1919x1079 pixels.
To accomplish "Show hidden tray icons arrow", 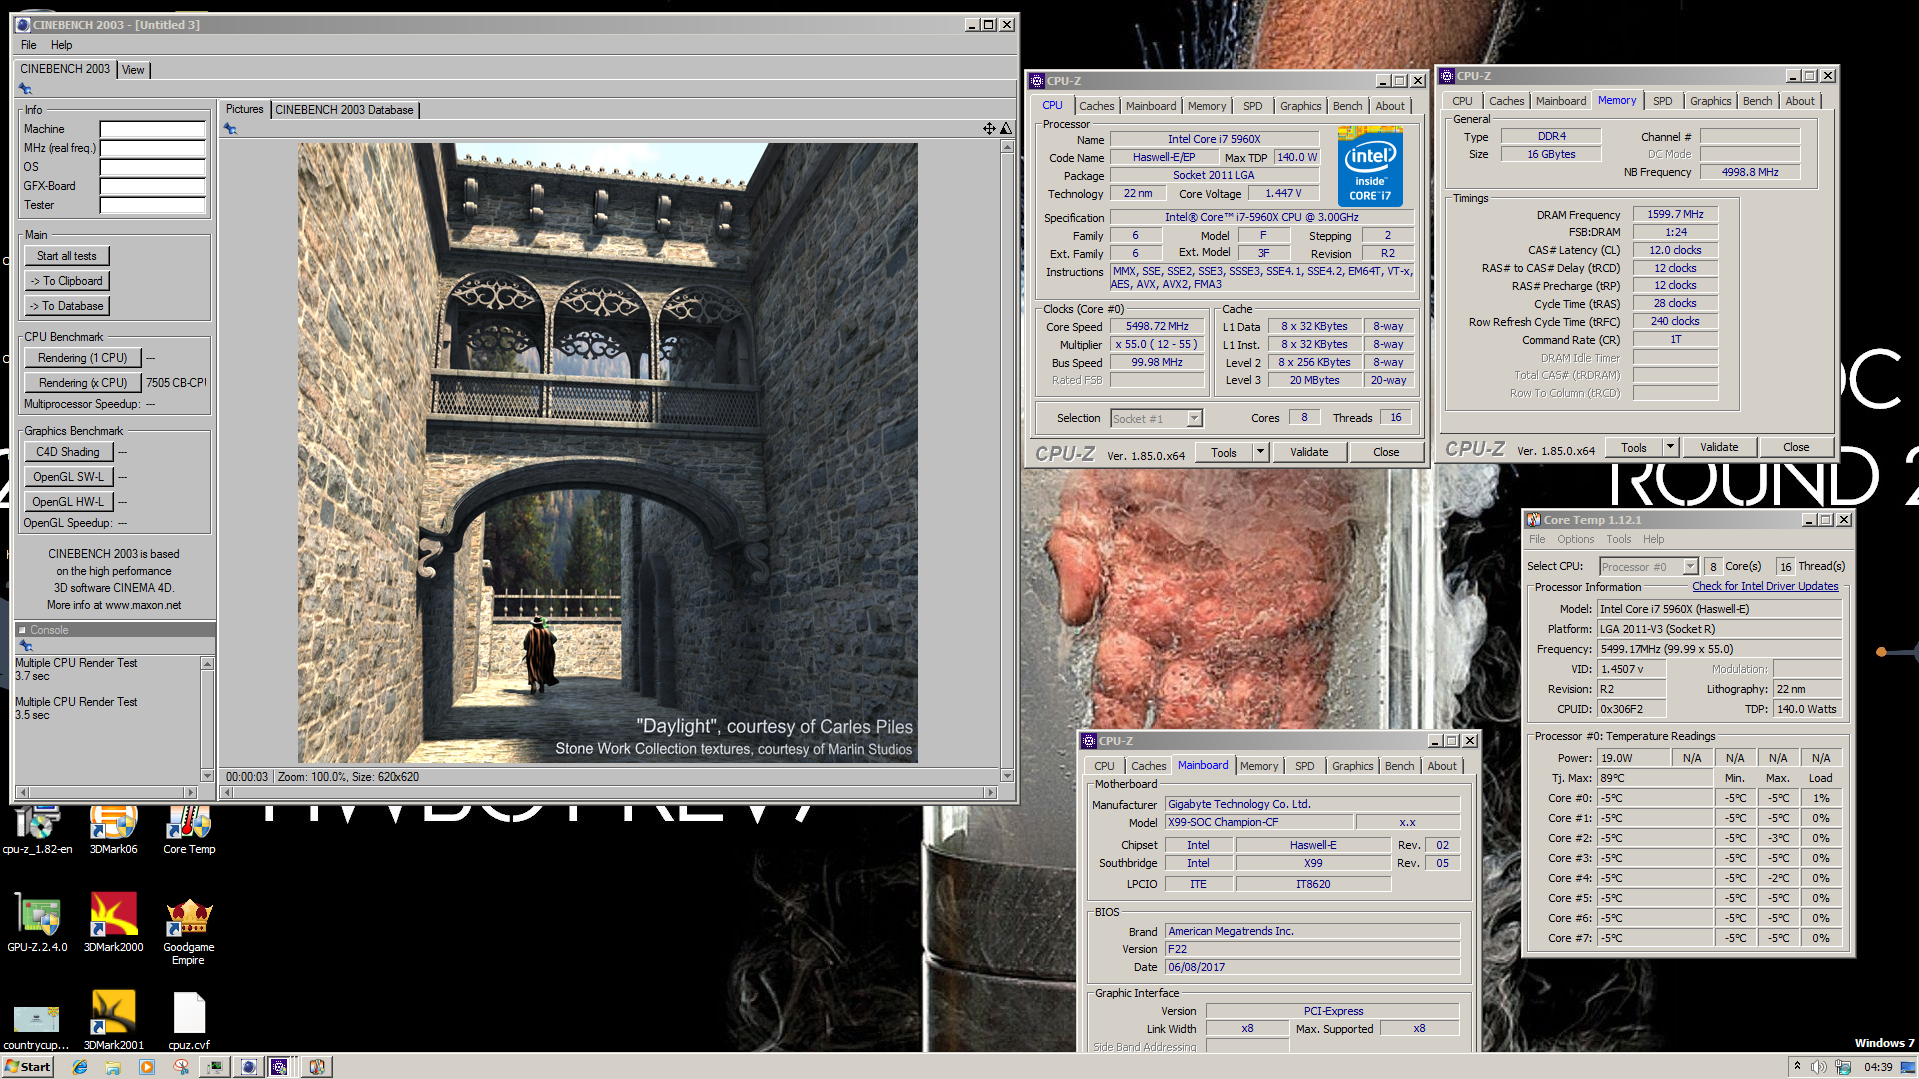I will [1797, 1066].
